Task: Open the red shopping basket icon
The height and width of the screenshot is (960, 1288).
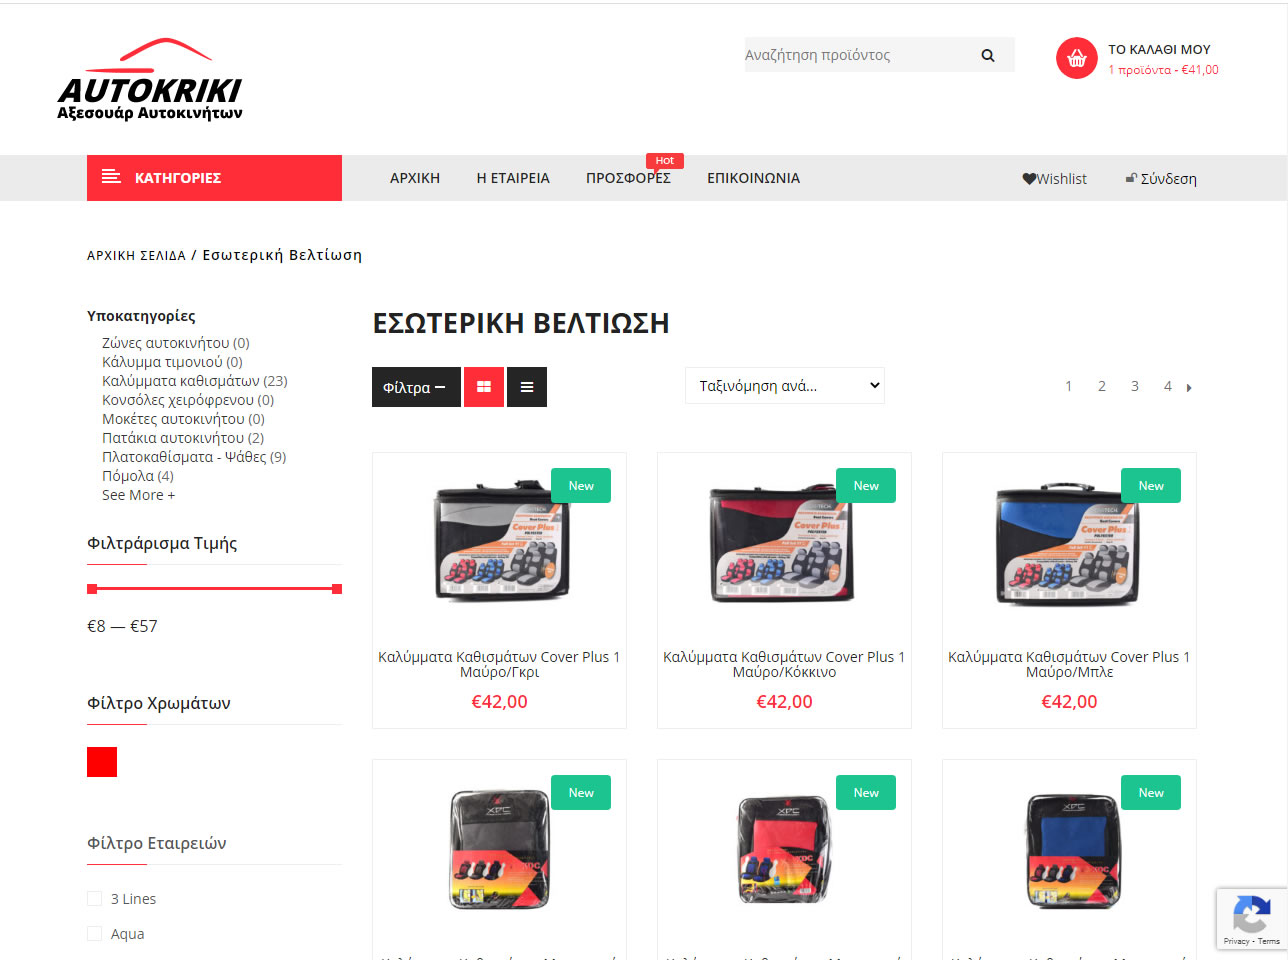Action: coord(1076,58)
